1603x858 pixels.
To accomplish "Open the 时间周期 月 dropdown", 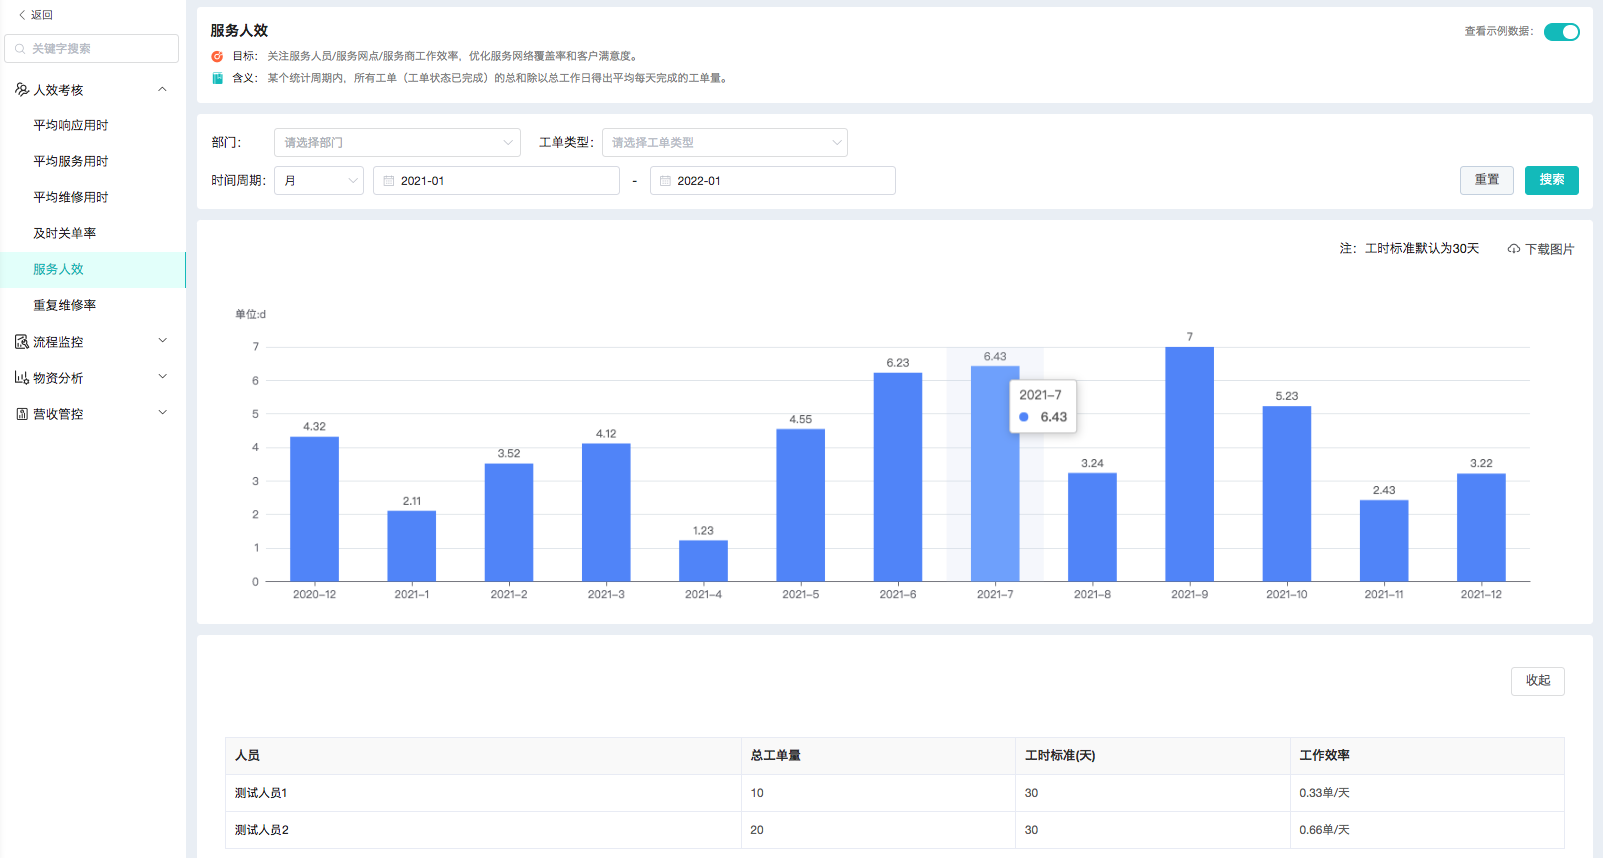I will click(318, 181).
